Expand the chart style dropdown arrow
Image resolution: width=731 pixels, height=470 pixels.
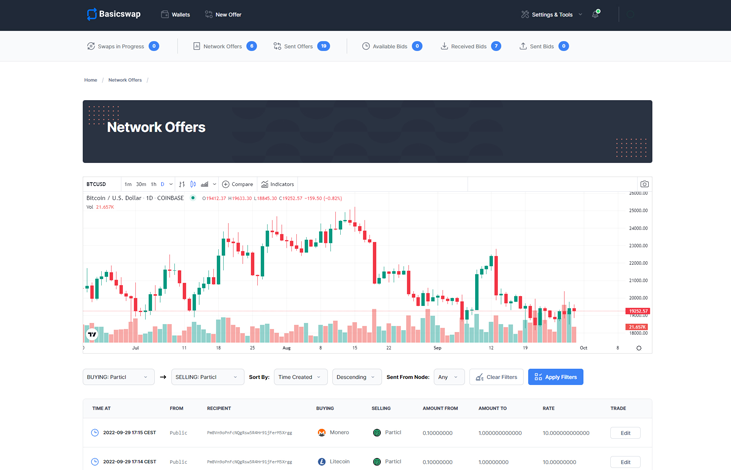[214, 184]
